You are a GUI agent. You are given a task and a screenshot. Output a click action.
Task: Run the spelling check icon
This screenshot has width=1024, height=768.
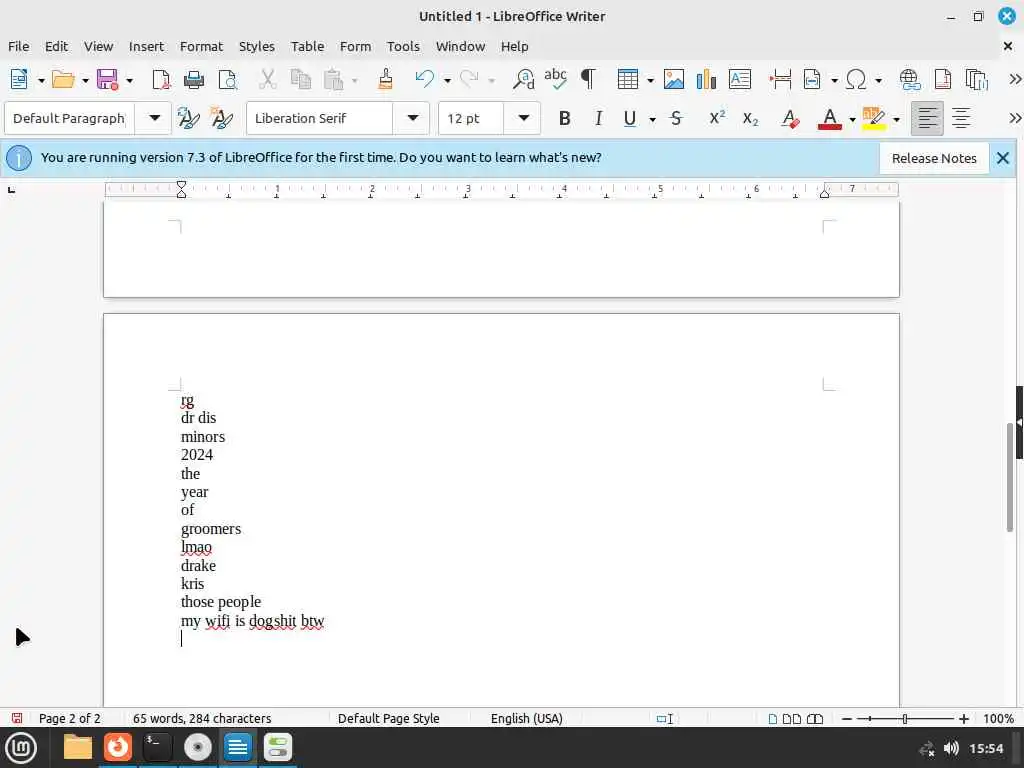coord(555,78)
